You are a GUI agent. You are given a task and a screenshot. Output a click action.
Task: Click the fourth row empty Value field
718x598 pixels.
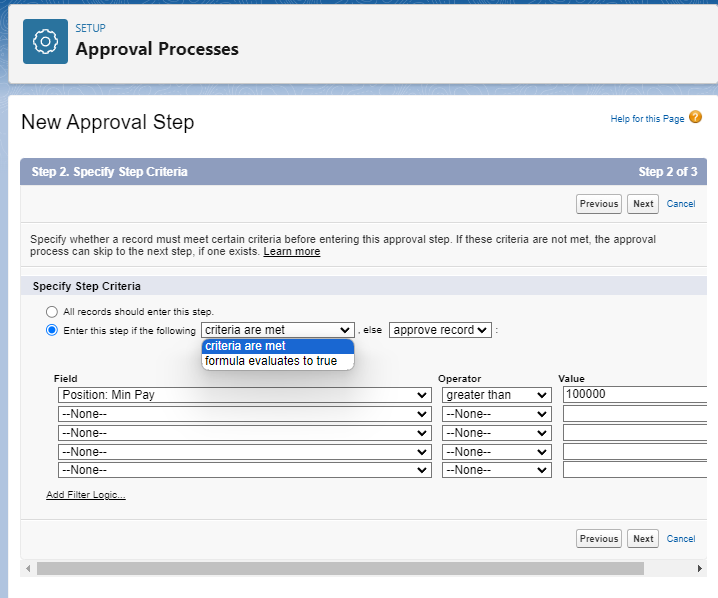pyautogui.click(x=635, y=451)
